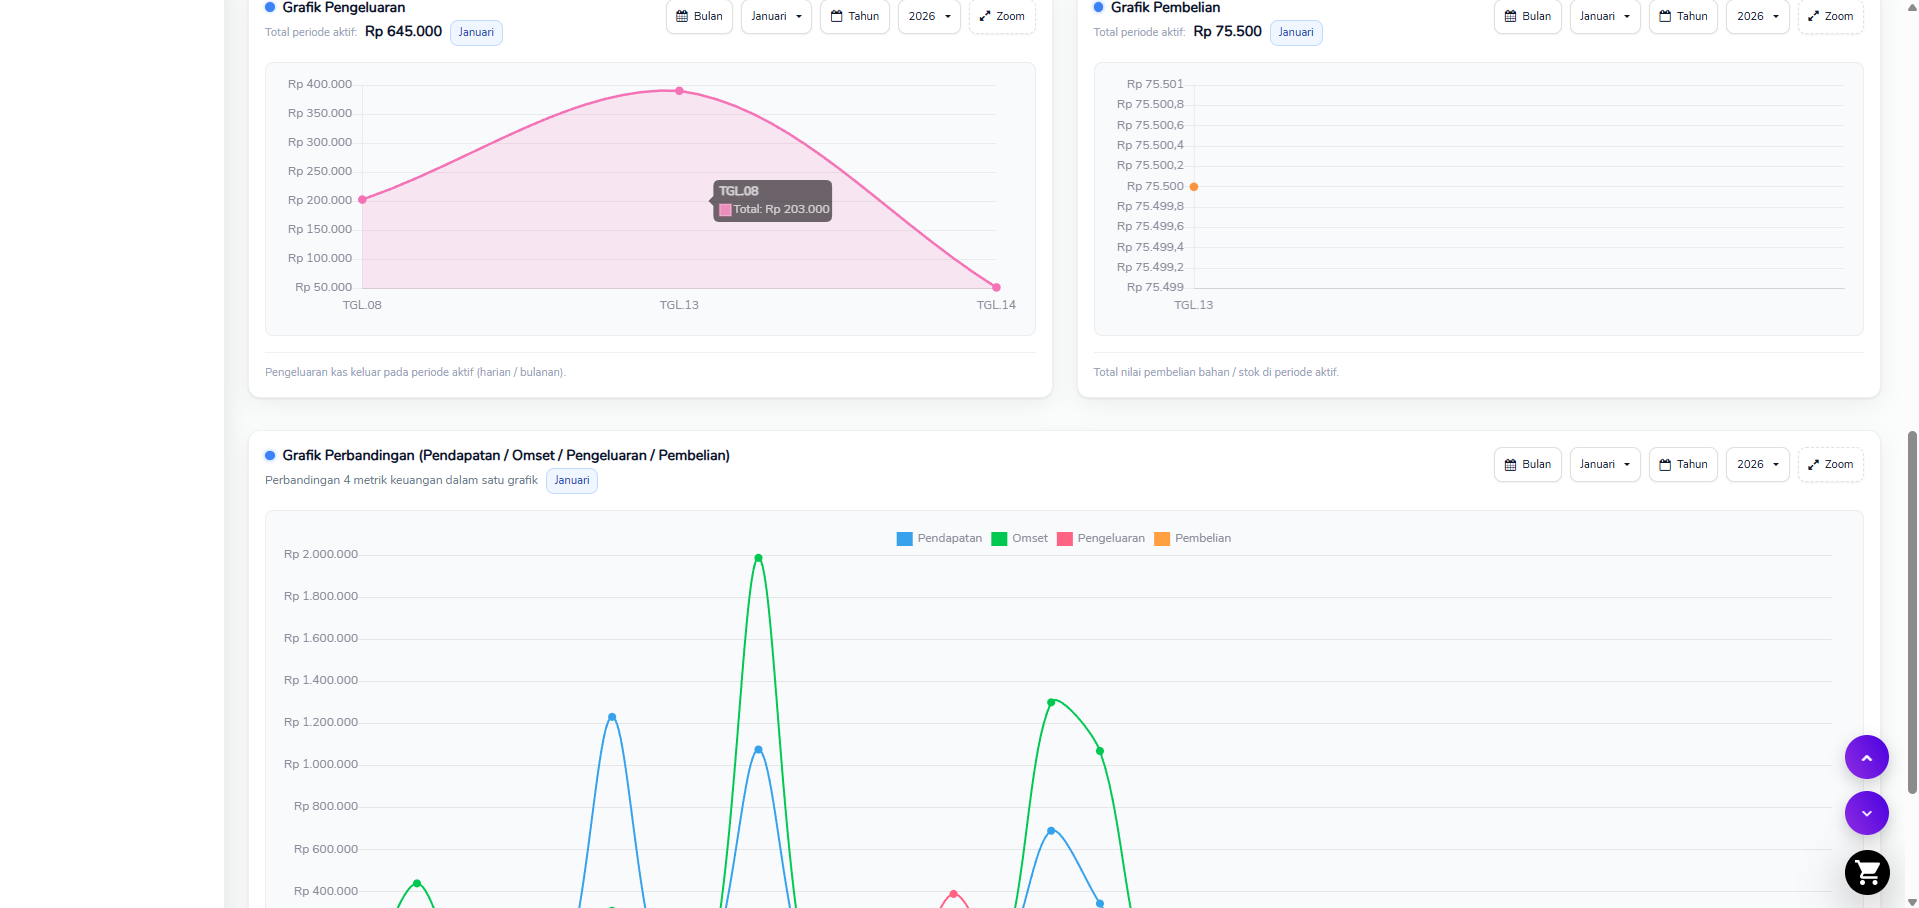Toggle Pendapatan series in chart legend
This screenshot has width=1919, height=908.
[940, 538]
